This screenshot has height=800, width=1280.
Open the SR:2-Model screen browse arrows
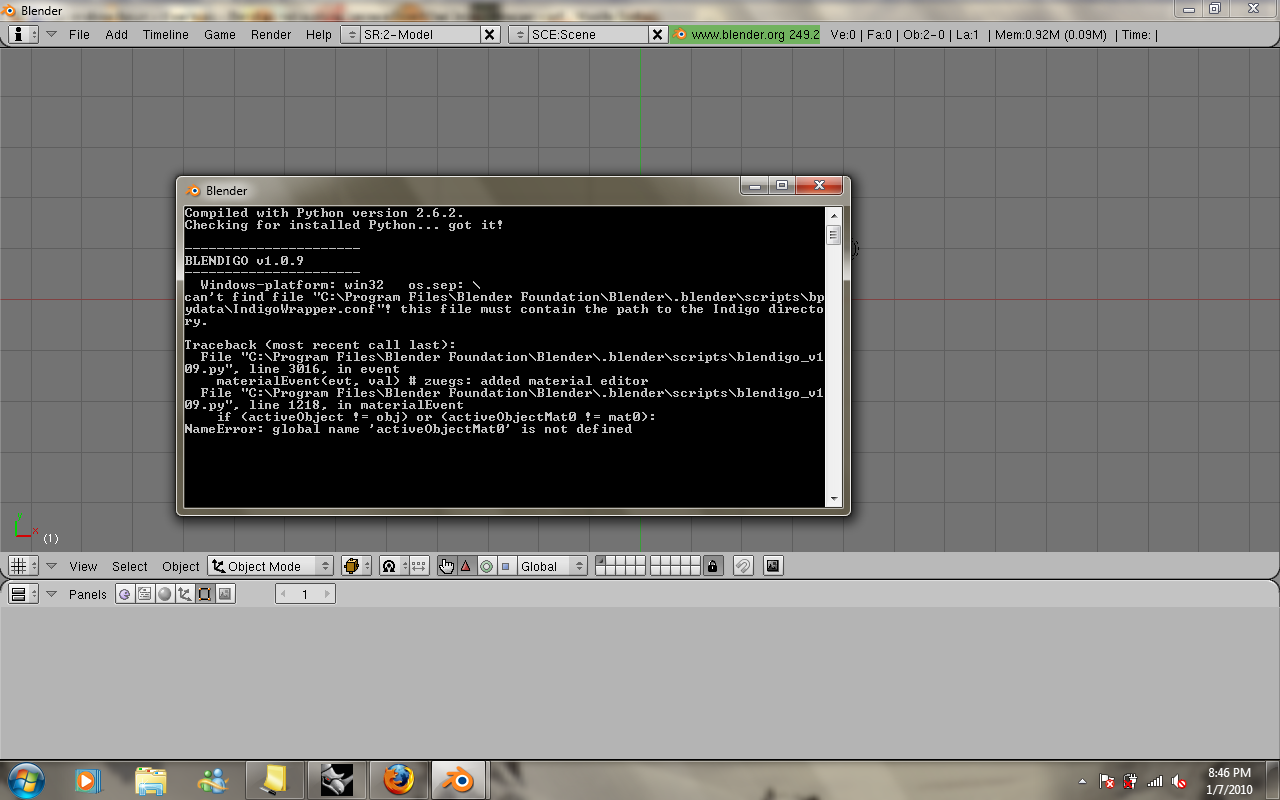[351, 34]
